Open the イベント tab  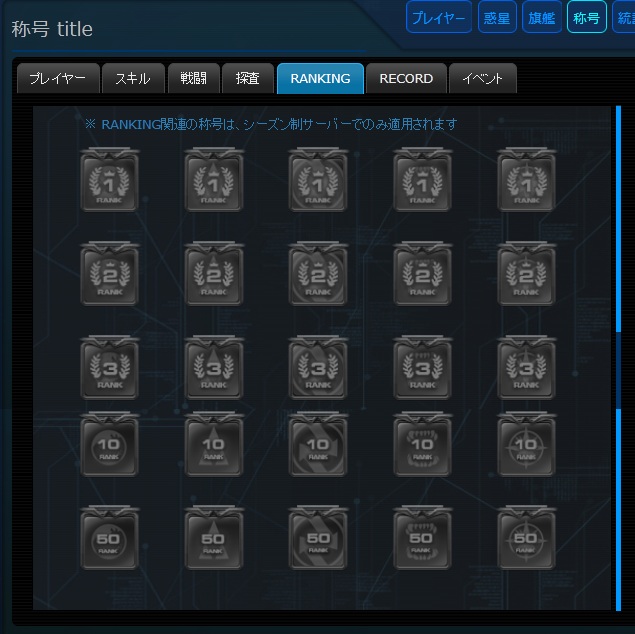(x=483, y=79)
